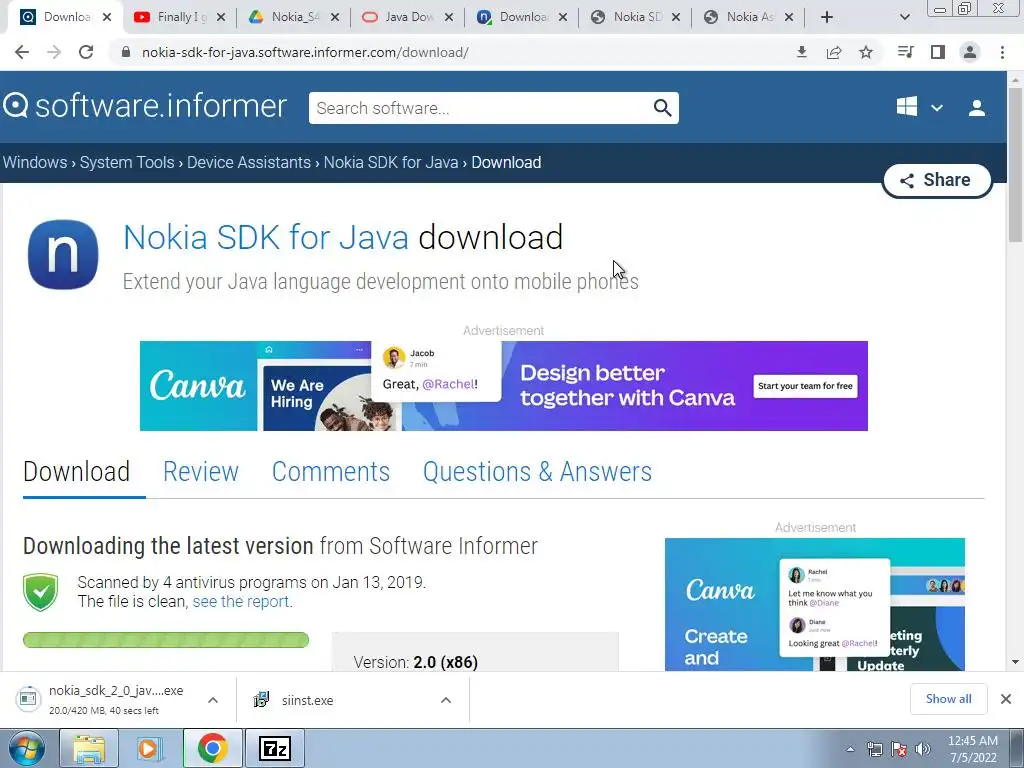1024x768 pixels.
Task: Click the padlock site info icon
Action: pyautogui.click(x=126, y=52)
